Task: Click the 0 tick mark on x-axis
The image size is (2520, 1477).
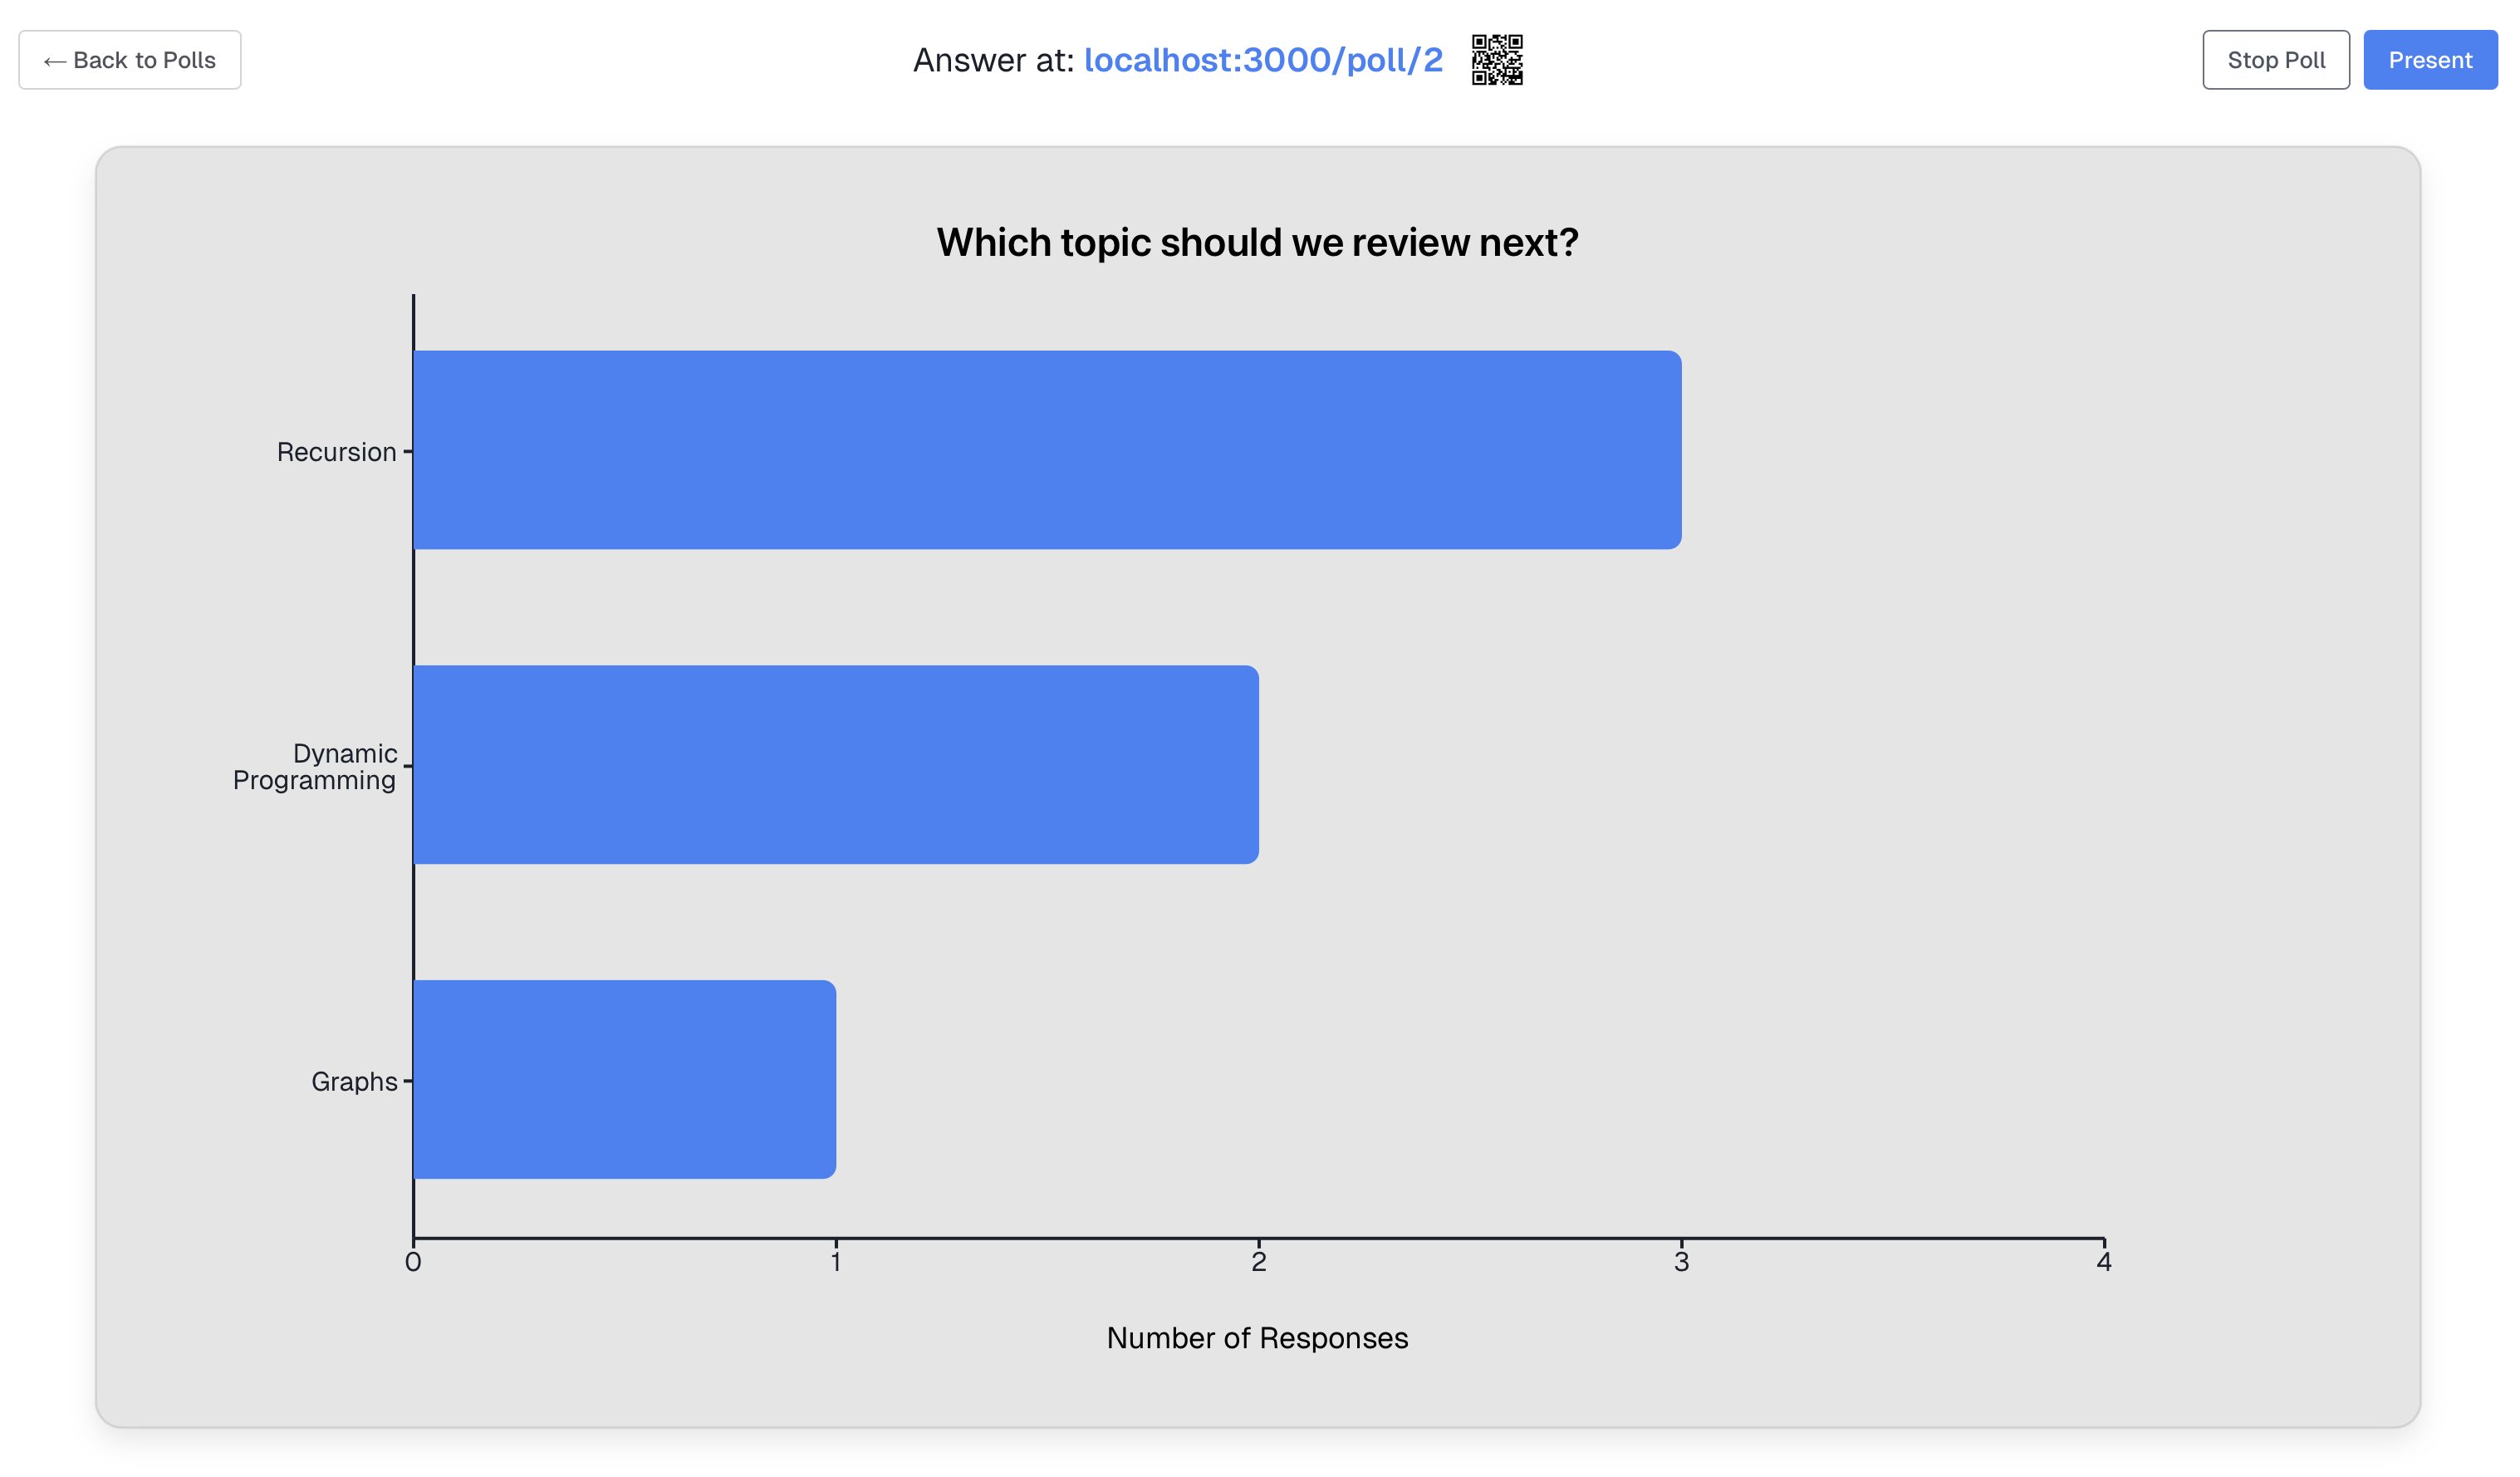Action: [x=411, y=1262]
